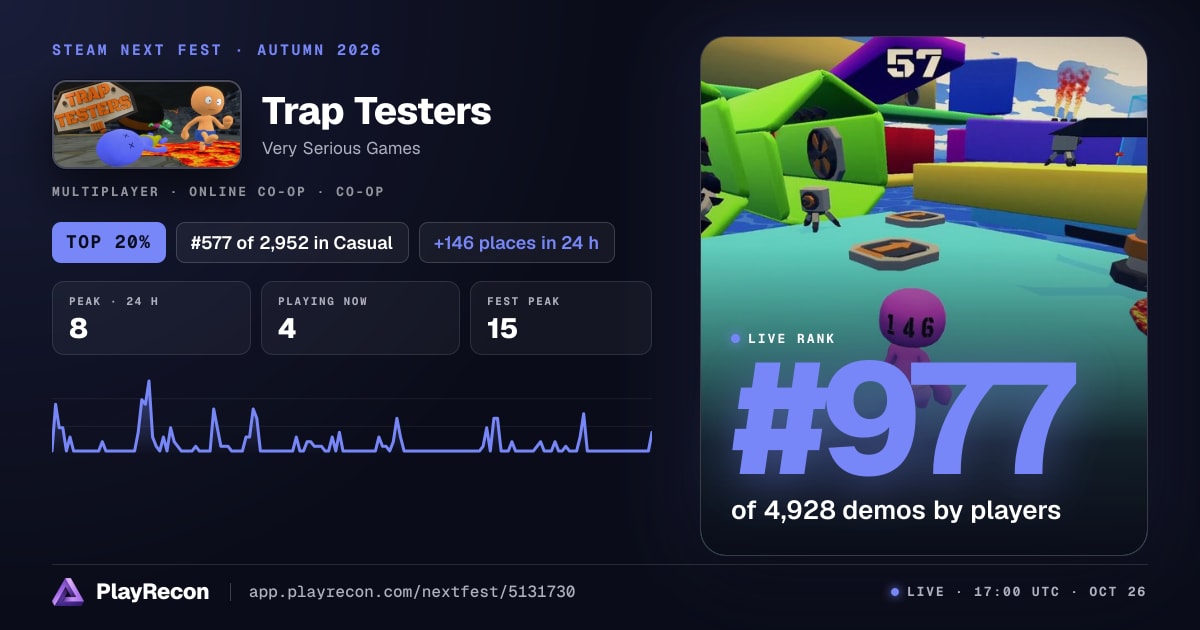
Task: Open the PEAK · 24 H stat card
Action: 151,318
